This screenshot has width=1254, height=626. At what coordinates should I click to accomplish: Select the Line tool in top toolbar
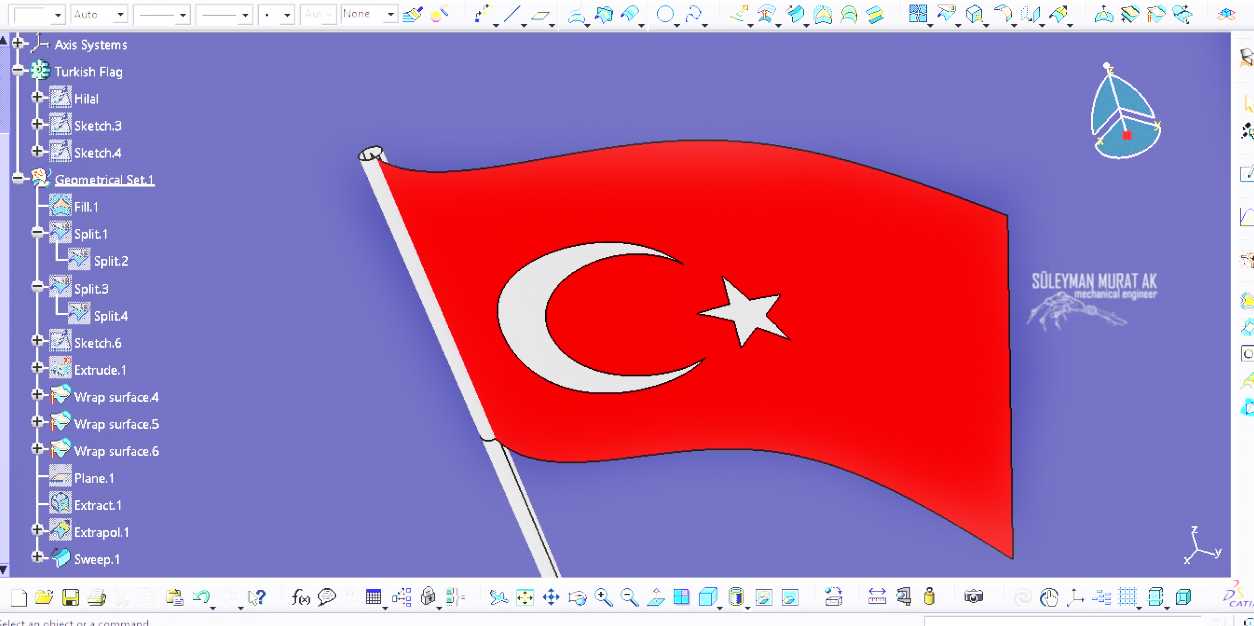click(512, 15)
